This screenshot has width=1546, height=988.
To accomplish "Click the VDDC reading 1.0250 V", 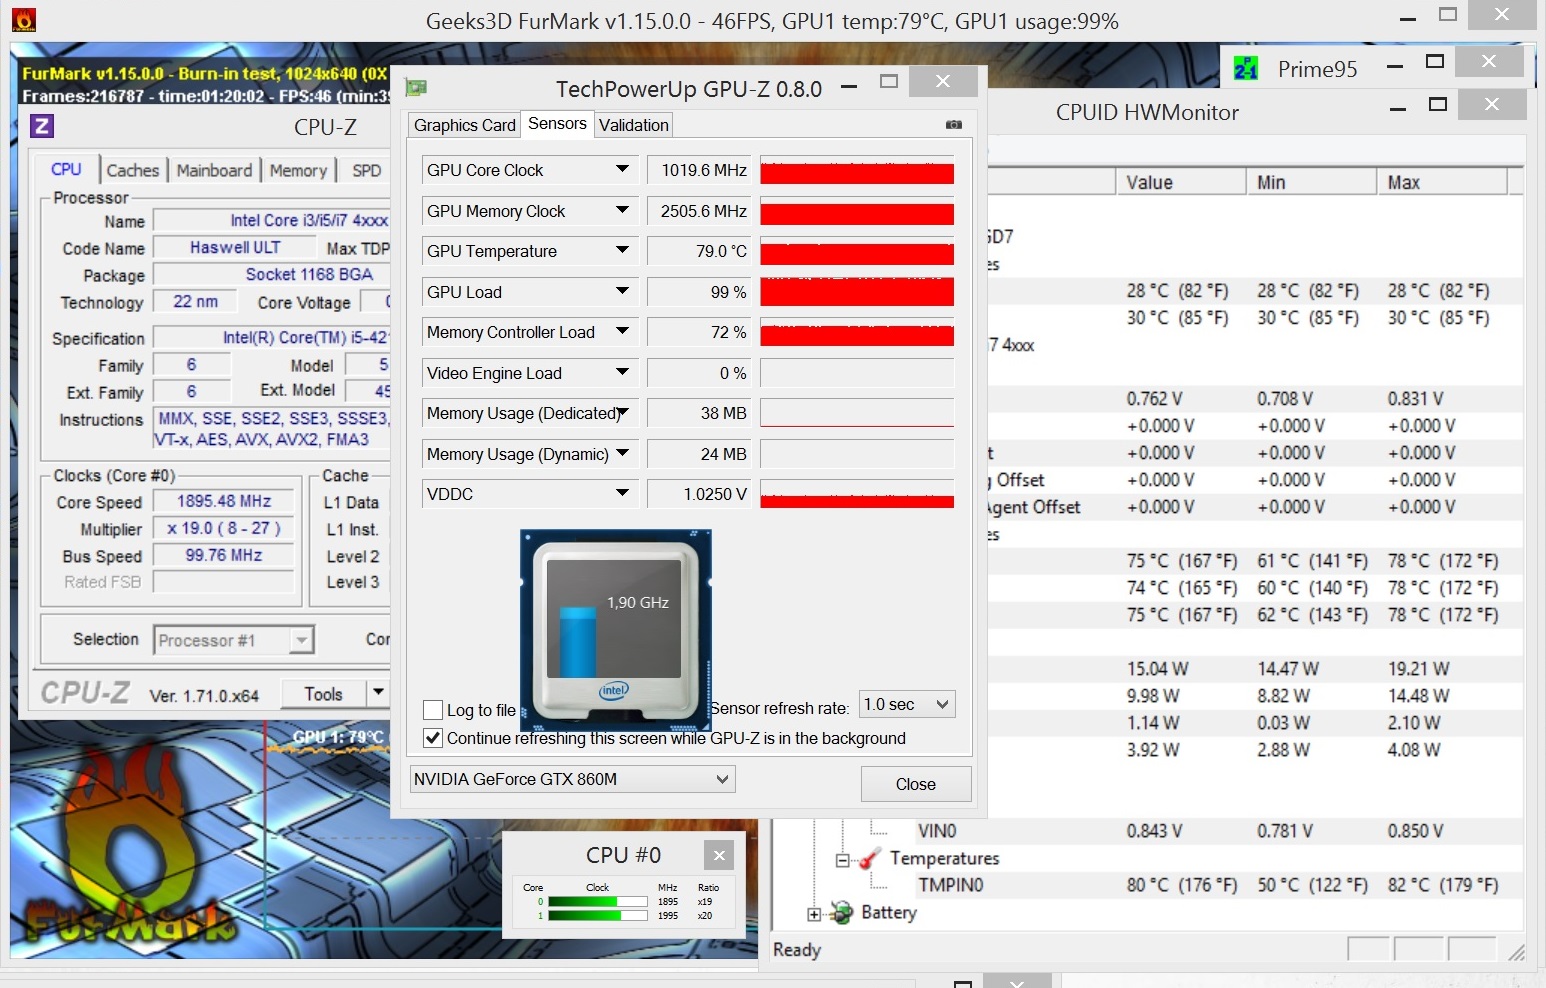I will point(700,494).
